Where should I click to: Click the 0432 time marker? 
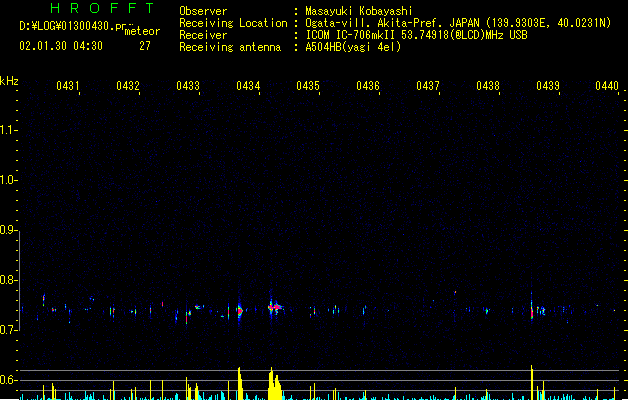(x=128, y=86)
